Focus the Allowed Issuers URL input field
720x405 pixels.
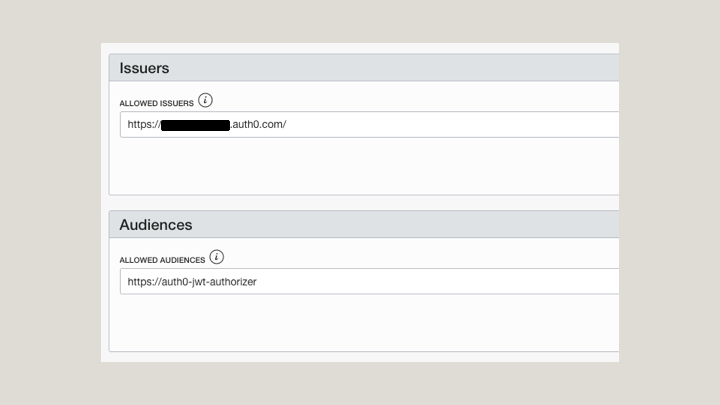tap(369, 124)
